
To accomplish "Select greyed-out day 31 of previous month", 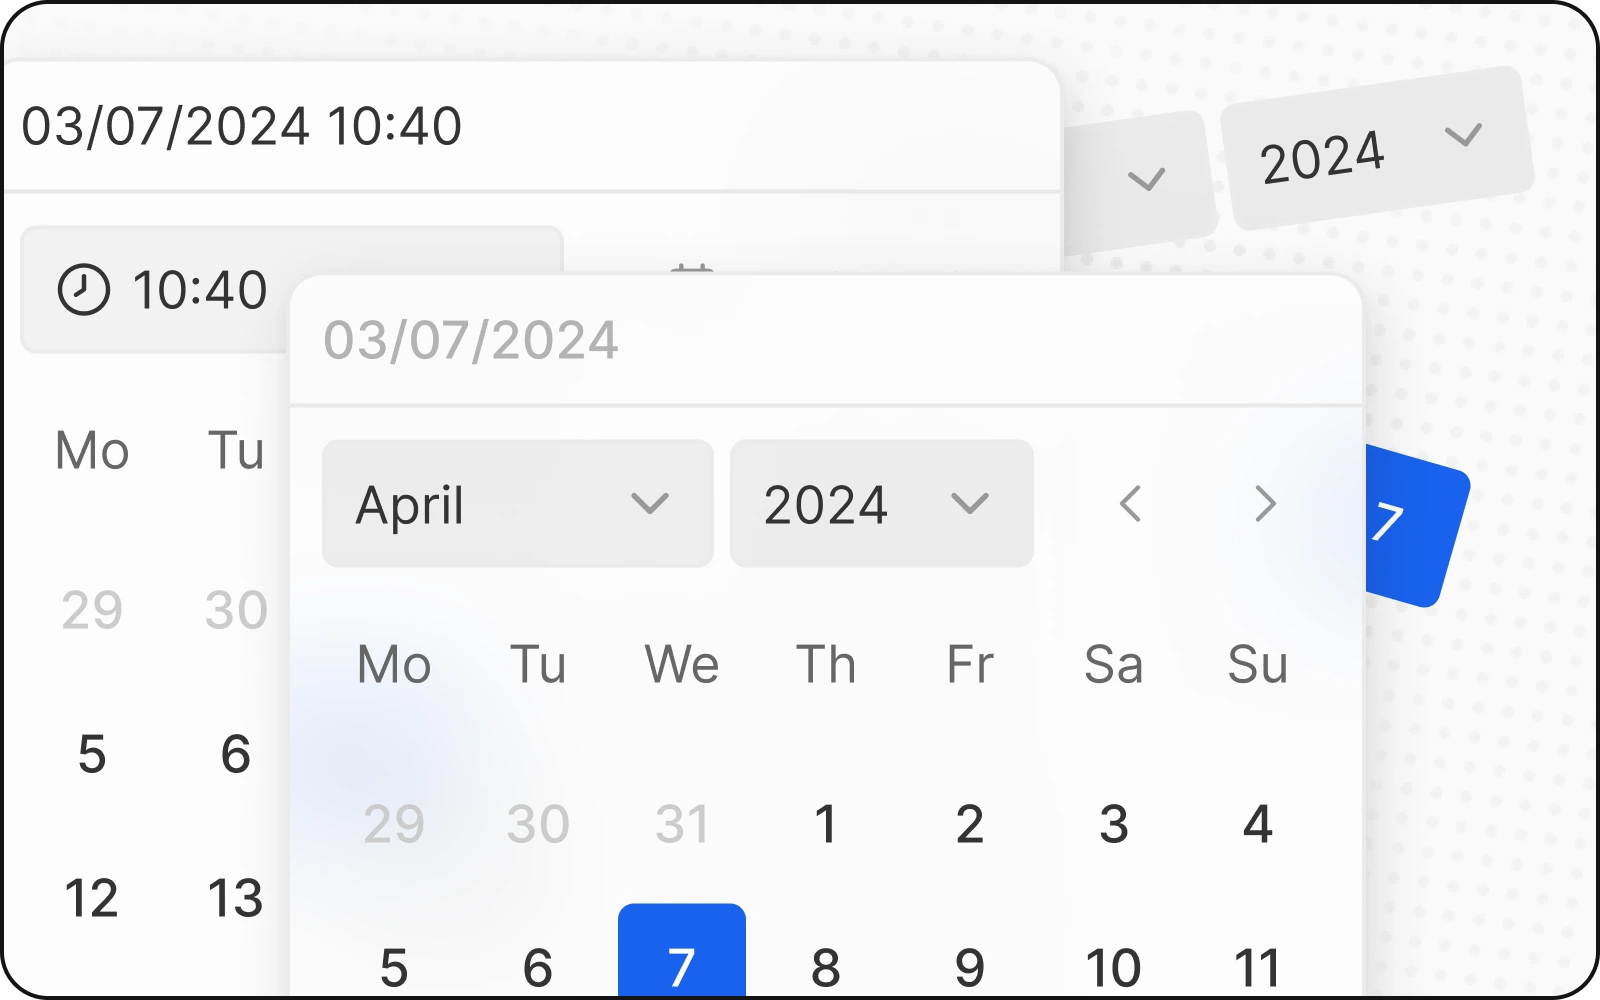I will [681, 825].
